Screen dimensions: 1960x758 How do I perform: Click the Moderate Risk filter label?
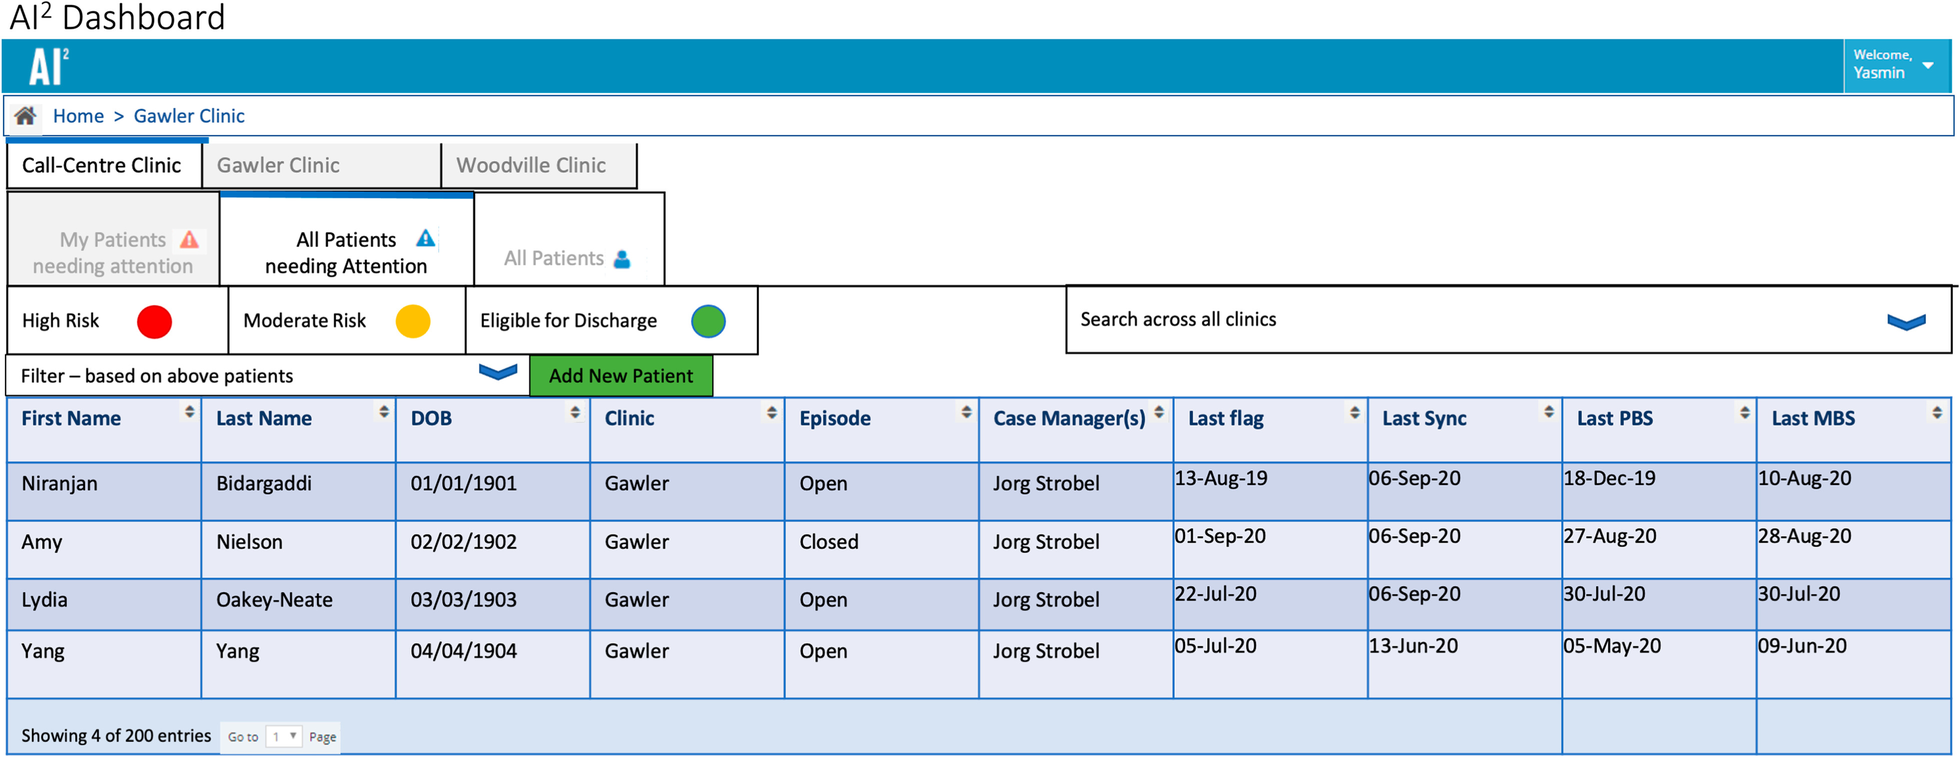305,321
